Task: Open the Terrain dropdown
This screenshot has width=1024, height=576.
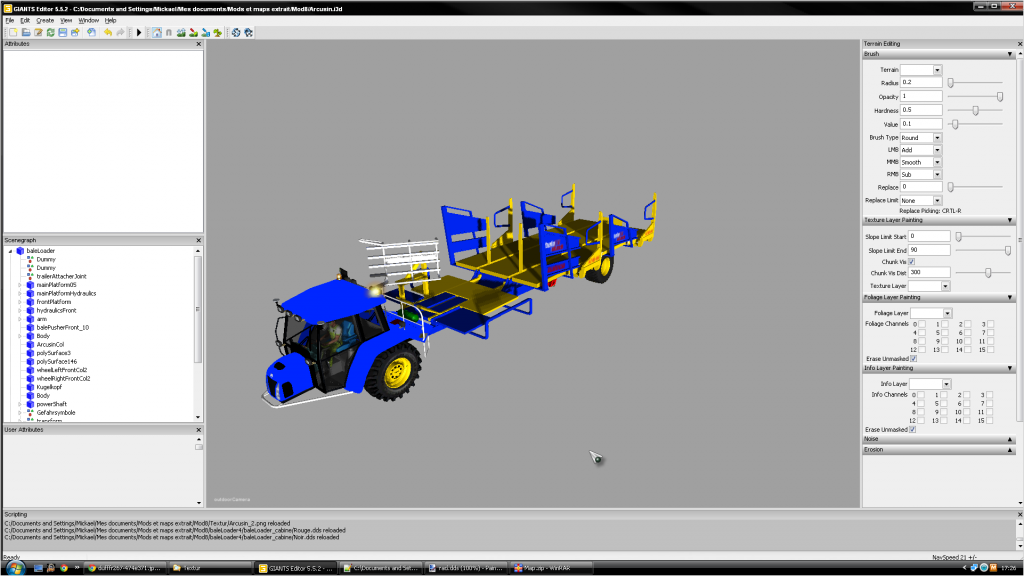Action: [x=937, y=70]
